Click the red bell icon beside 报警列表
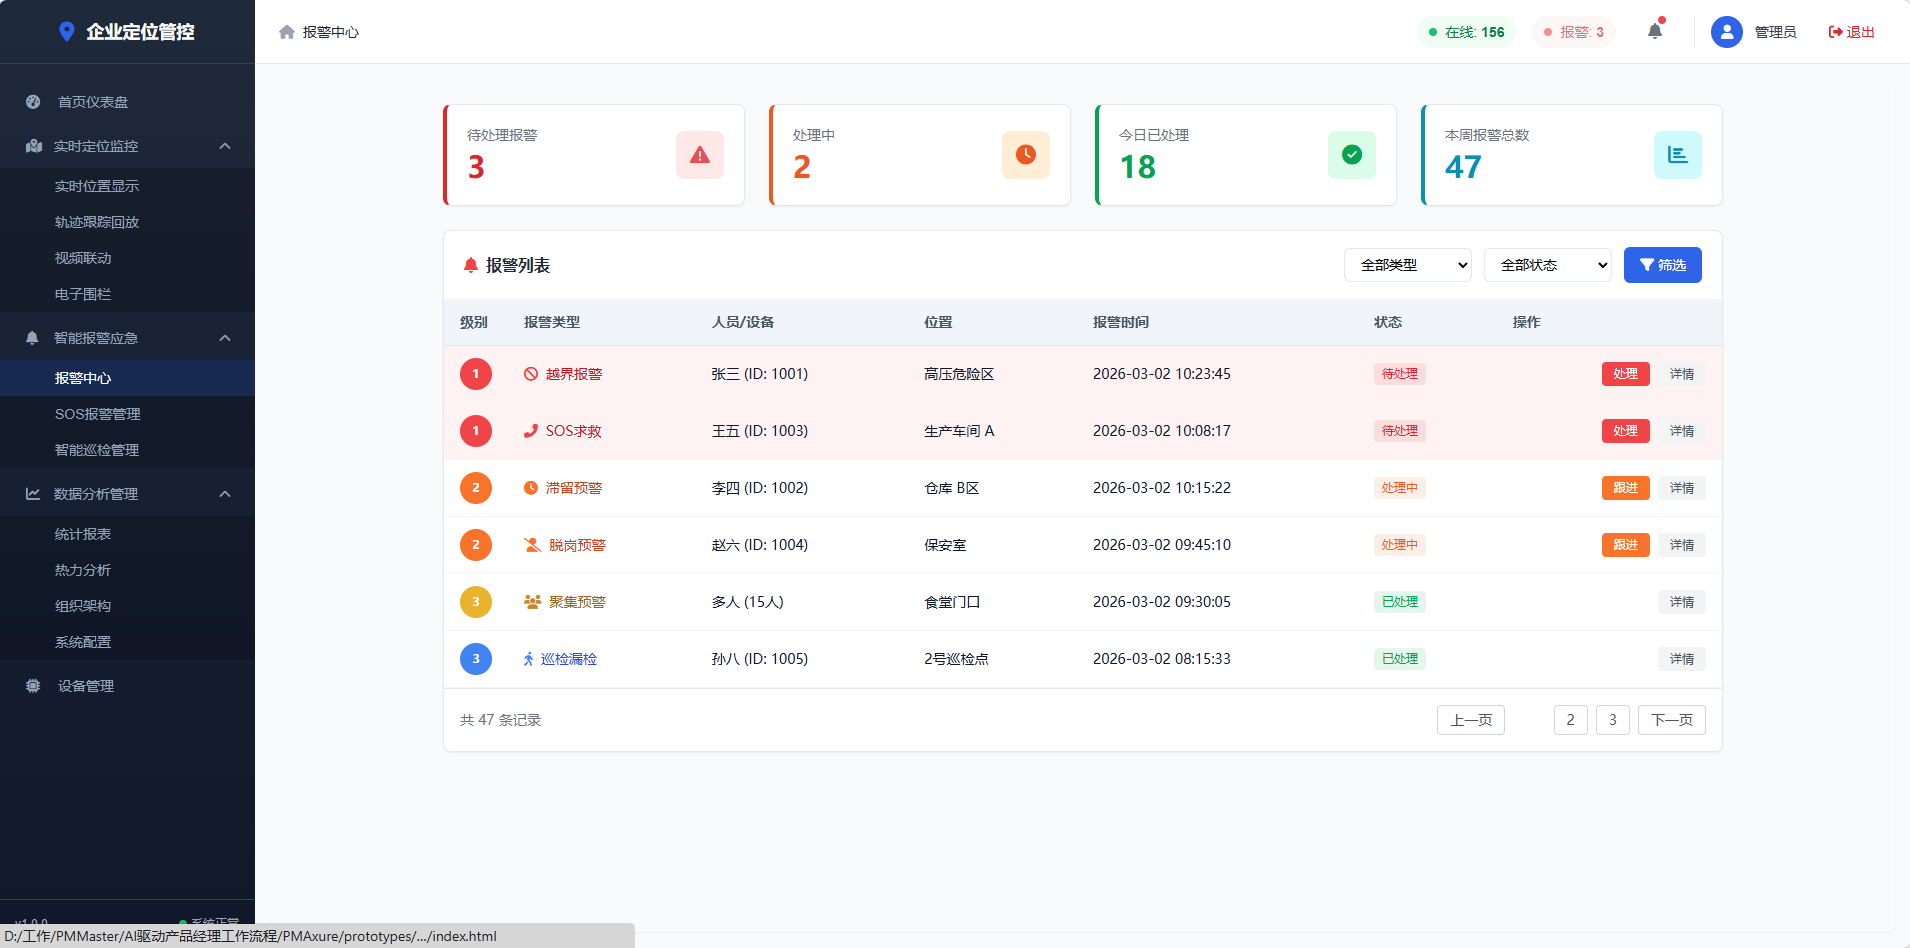The image size is (1910, 948). [x=471, y=265]
